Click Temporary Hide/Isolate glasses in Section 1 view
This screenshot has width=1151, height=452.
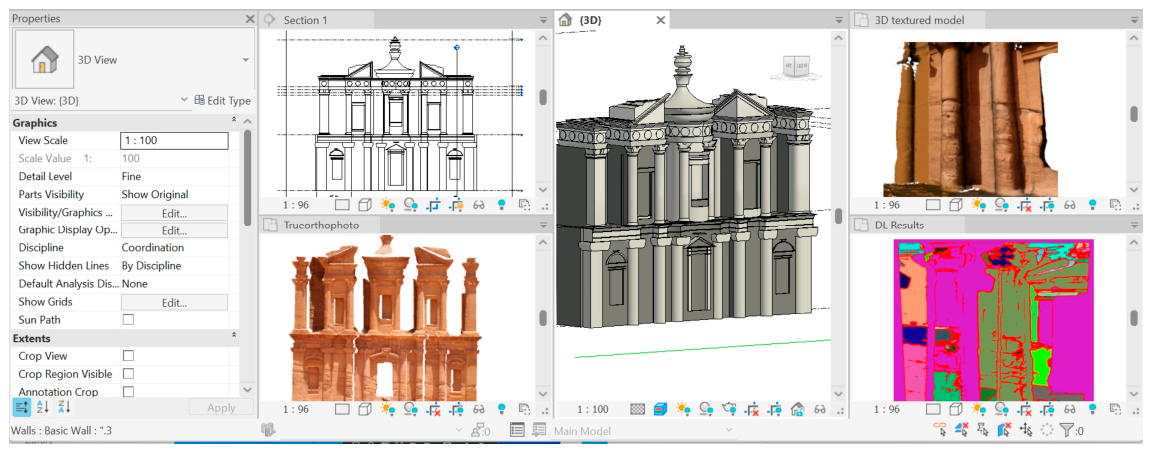tap(479, 205)
